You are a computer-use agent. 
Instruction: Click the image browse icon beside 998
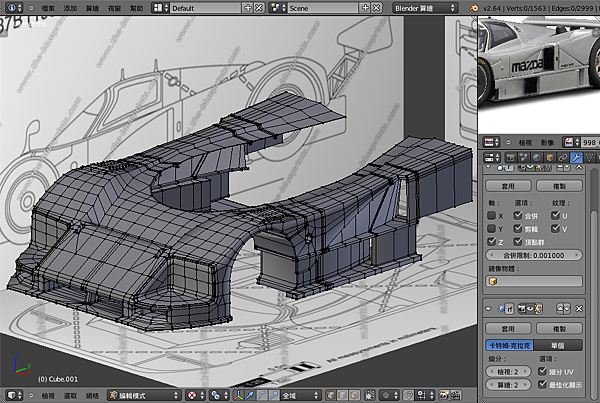point(572,142)
